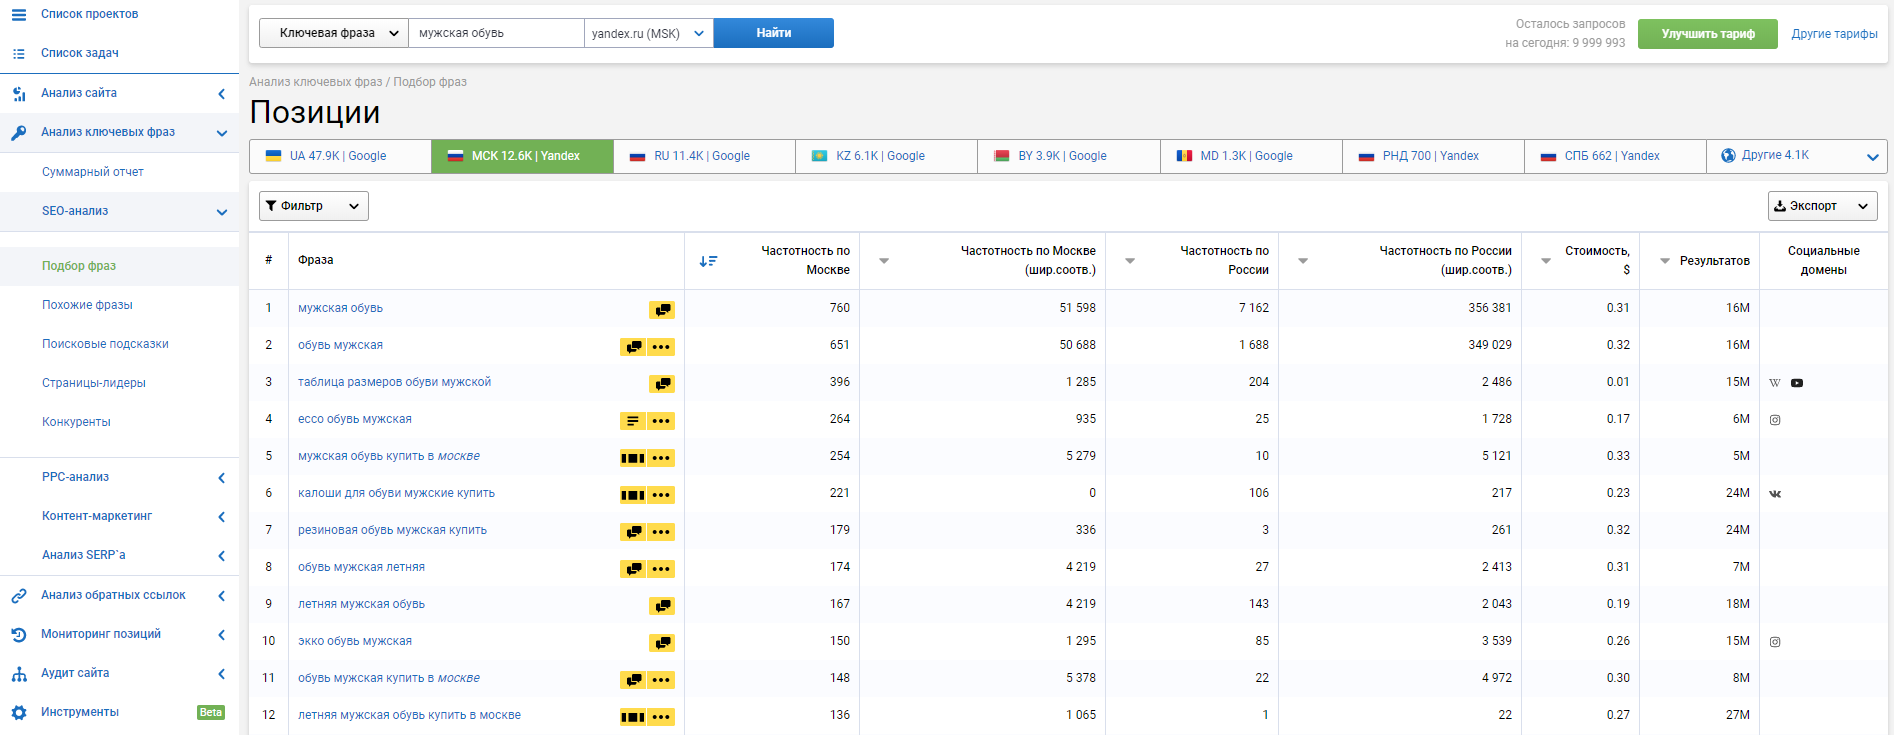This screenshot has width=1894, height=735.
Task: Expand the PPC-анализ submenu chevron
Action: (221, 478)
